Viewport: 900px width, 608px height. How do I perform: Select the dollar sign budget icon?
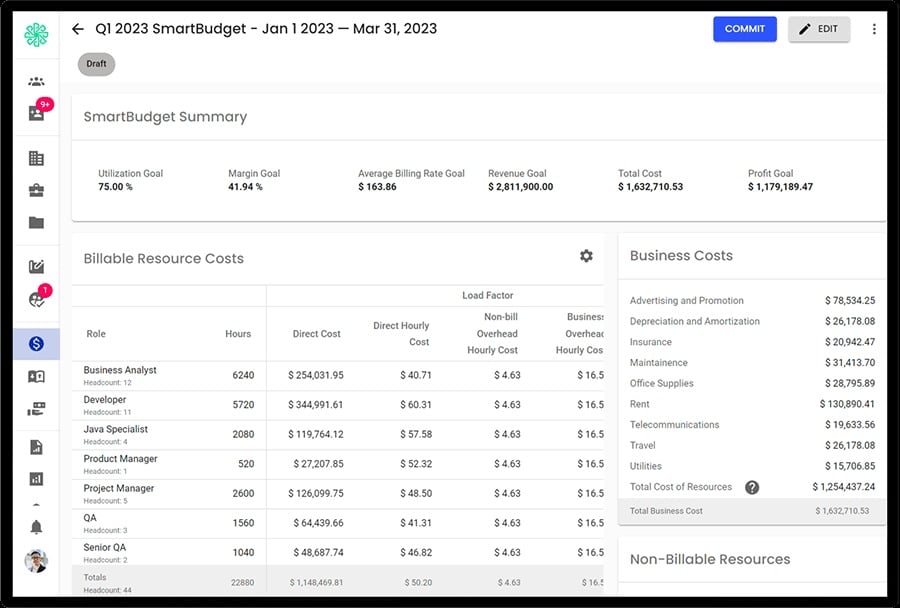click(36, 344)
